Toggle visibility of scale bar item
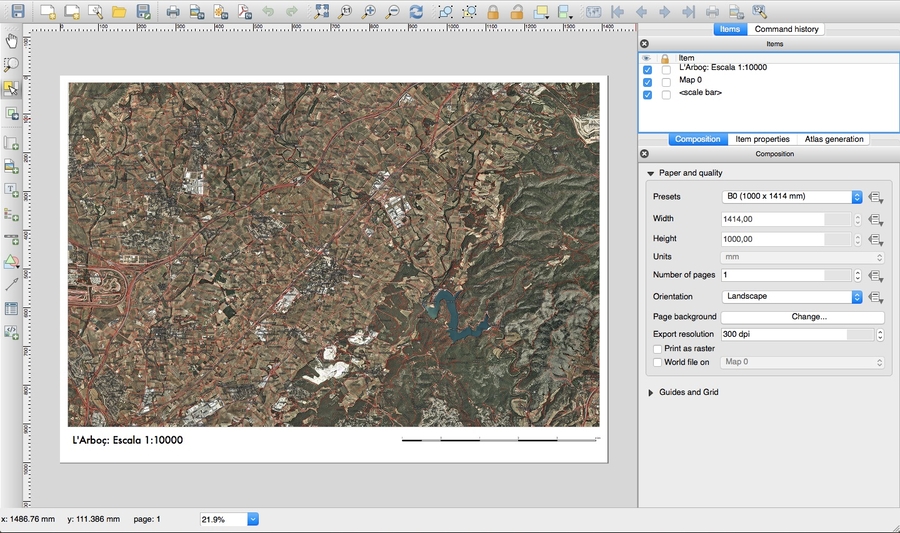Screen dimensions: 900x533 (x=648, y=94)
